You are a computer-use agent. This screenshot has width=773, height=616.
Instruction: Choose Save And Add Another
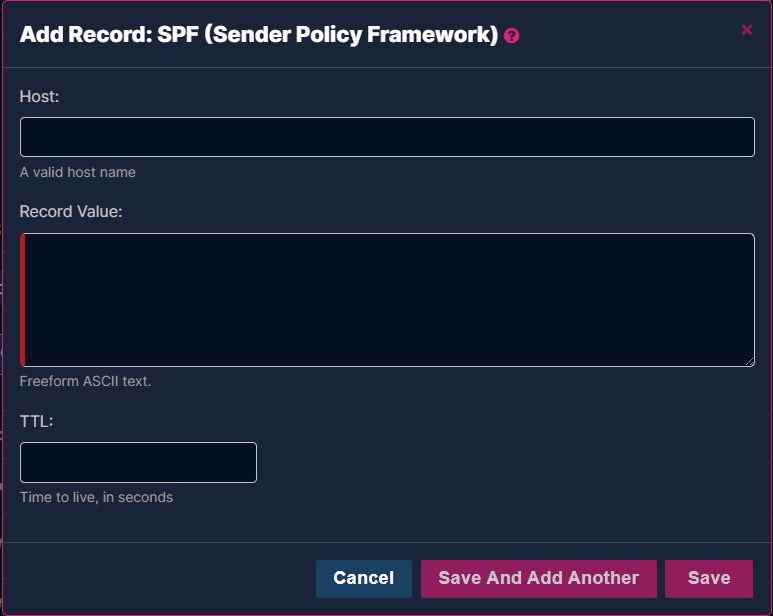click(538, 579)
